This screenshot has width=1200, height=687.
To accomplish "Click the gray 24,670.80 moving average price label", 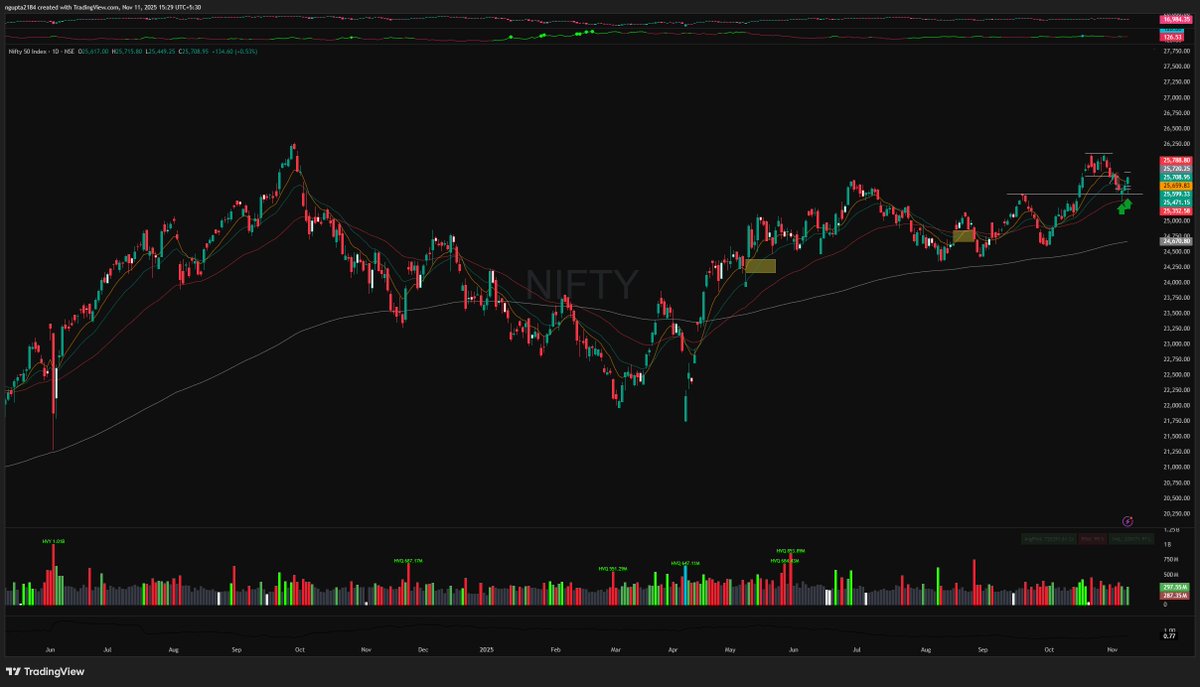I will [x=1175, y=241].
